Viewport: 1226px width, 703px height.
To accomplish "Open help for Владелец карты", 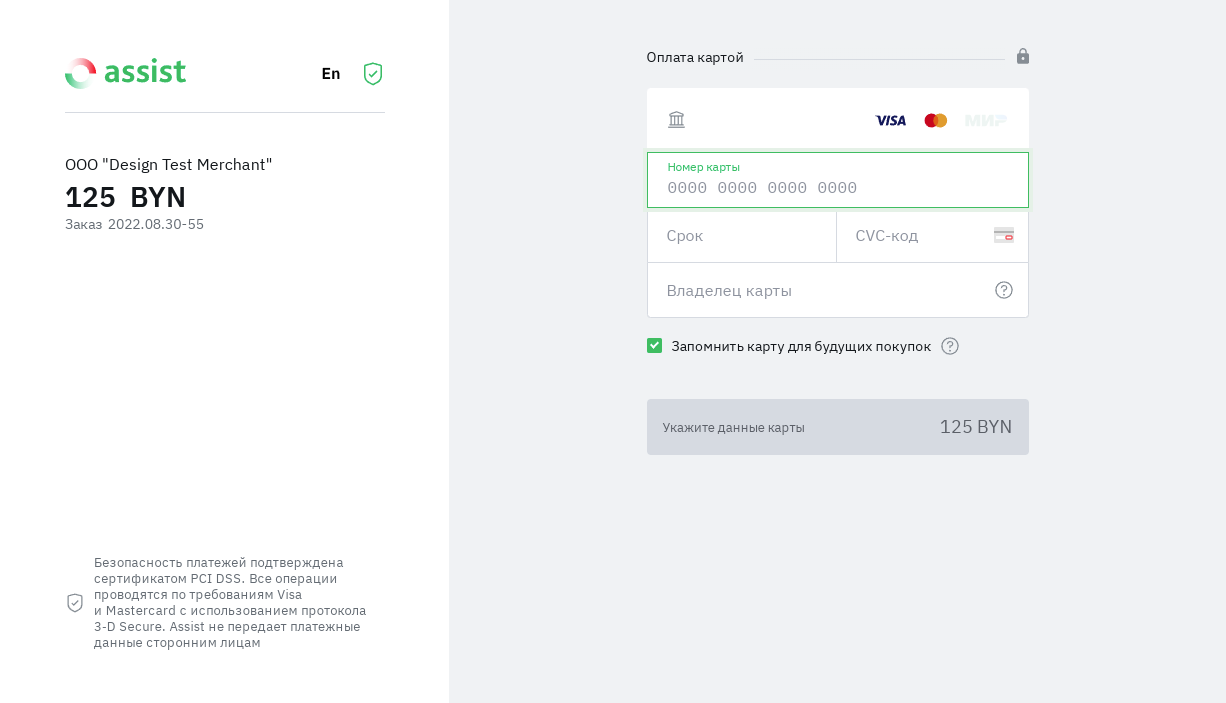I will click(1003, 290).
